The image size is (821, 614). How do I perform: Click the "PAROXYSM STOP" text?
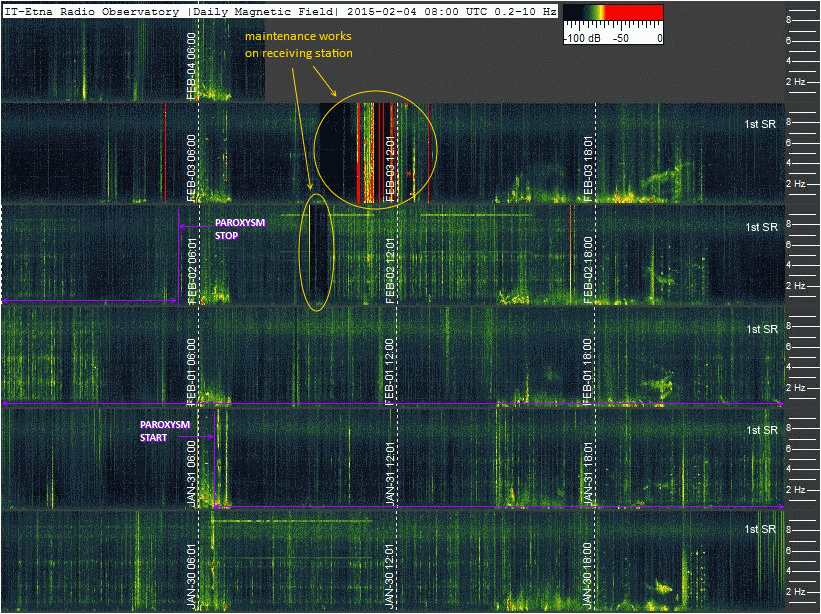(x=240, y=229)
